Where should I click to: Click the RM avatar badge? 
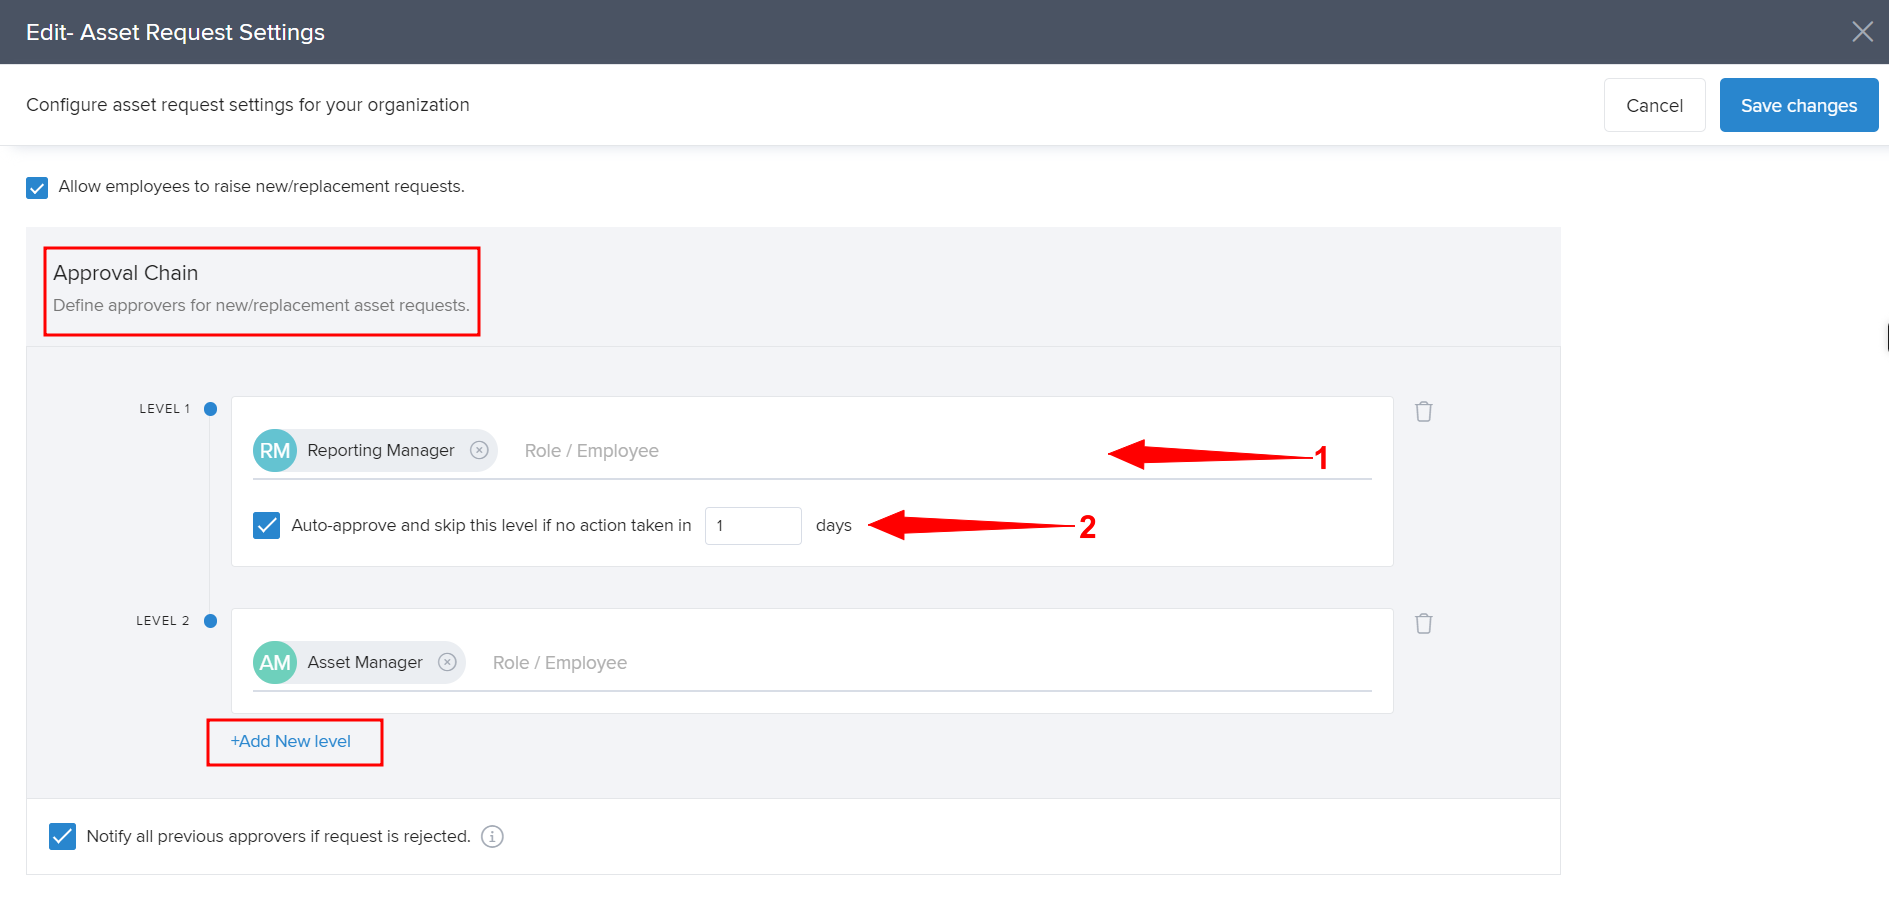click(x=274, y=450)
